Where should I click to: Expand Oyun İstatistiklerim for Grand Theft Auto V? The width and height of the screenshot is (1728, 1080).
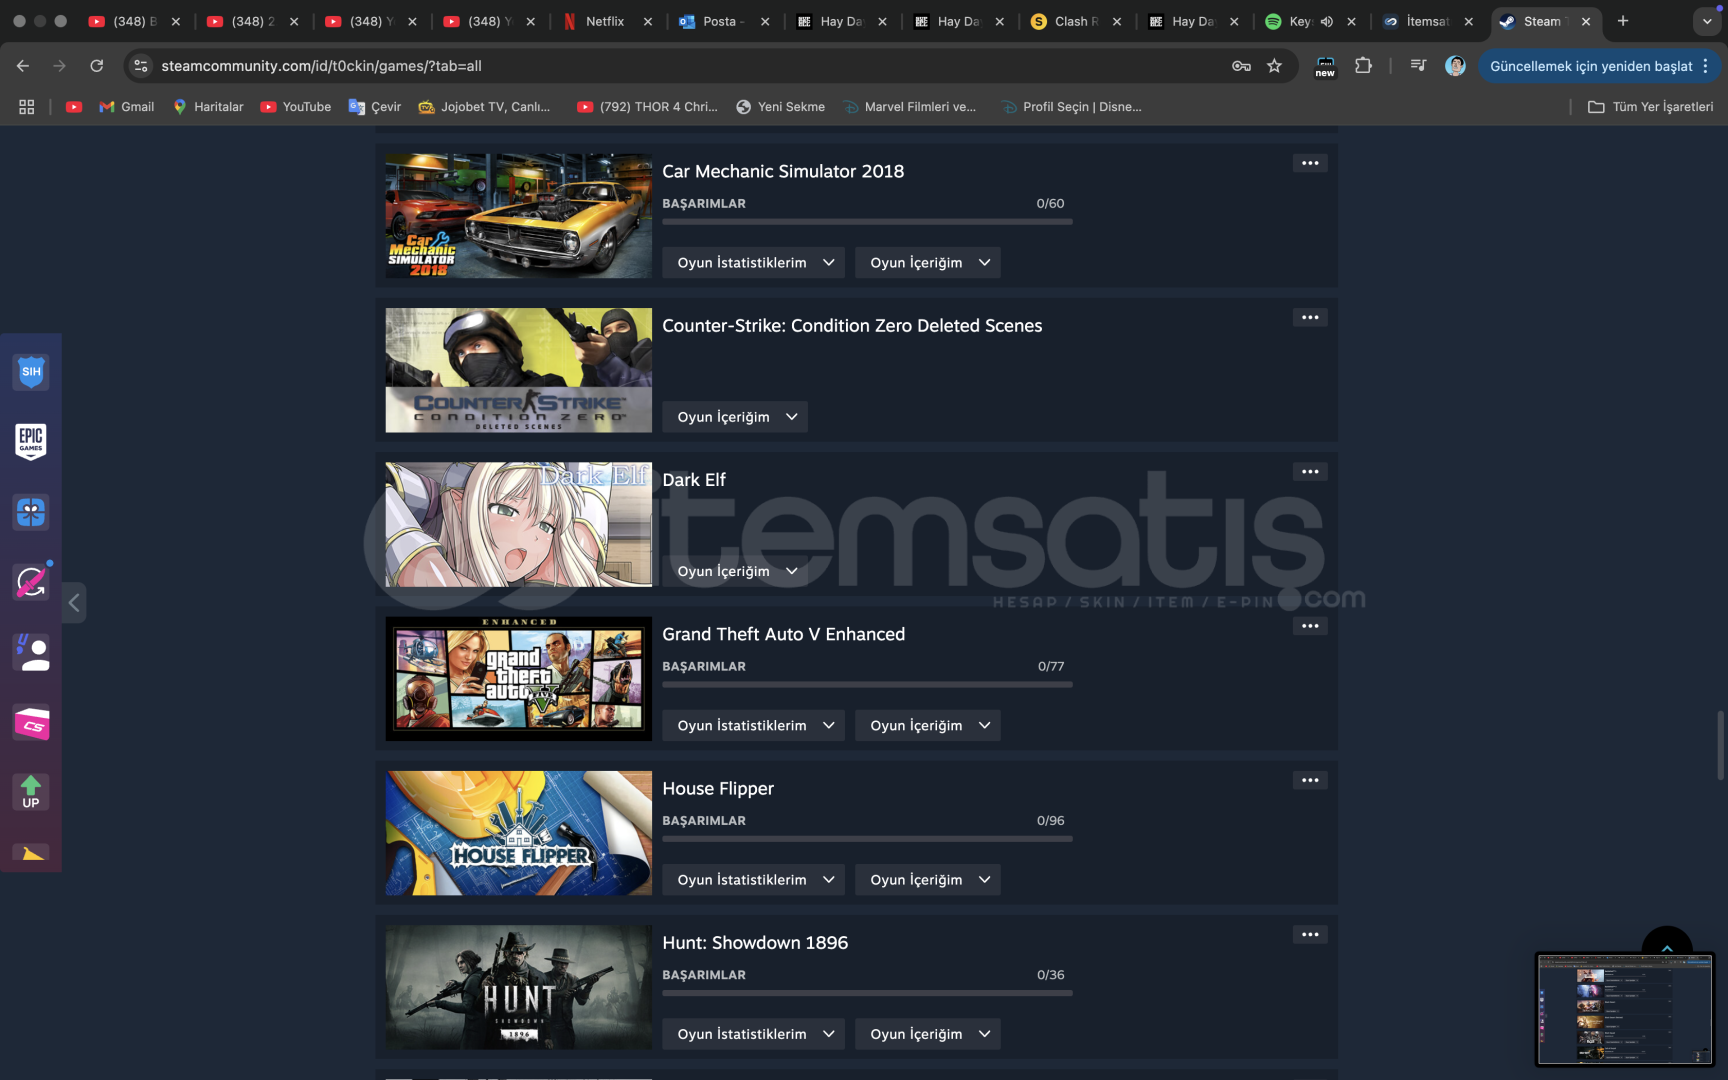point(754,726)
